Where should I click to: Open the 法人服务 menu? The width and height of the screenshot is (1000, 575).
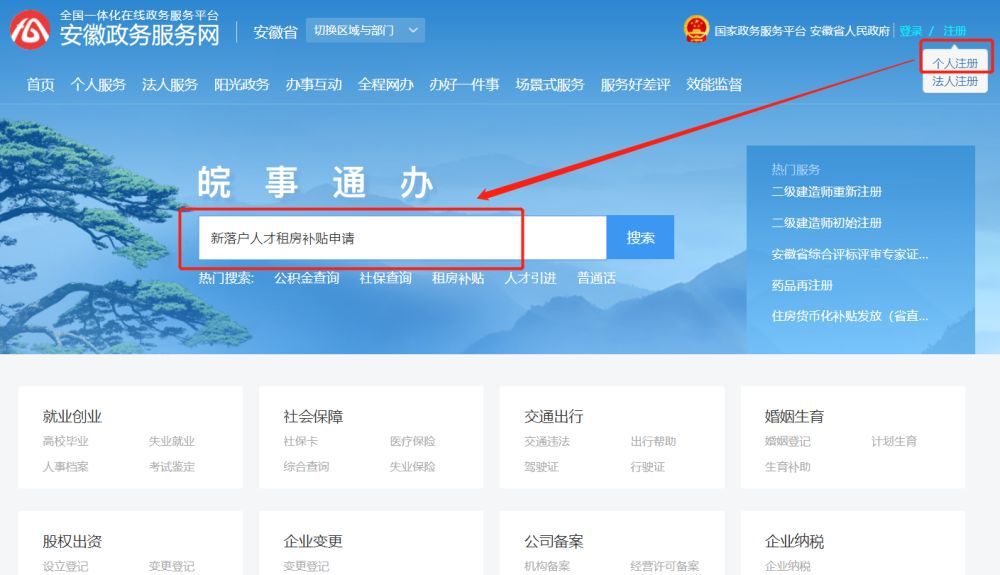[x=170, y=85]
